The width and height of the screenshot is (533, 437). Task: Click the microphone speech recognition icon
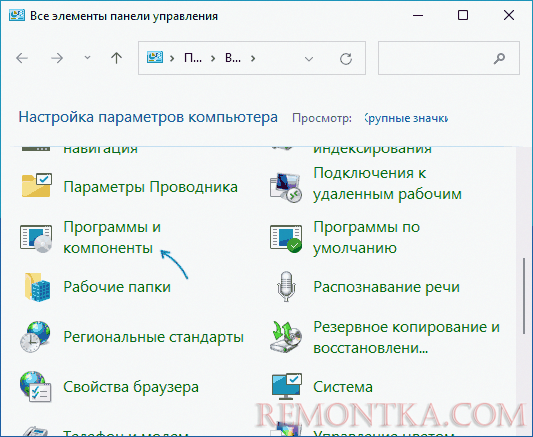tap(286, 286)
